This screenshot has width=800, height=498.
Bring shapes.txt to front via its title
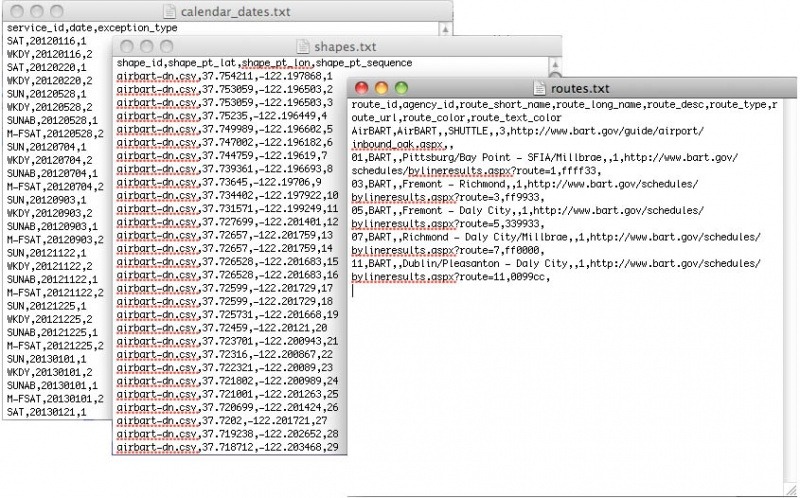tap(345, 47)
